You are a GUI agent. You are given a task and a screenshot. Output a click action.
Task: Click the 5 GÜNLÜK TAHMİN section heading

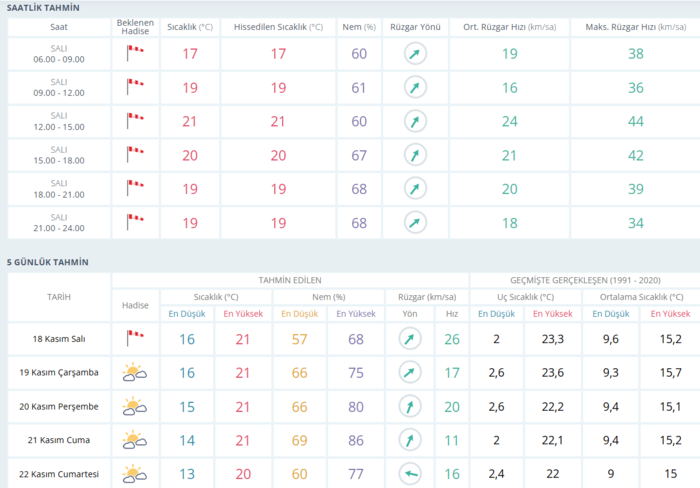tap(47, 262)
